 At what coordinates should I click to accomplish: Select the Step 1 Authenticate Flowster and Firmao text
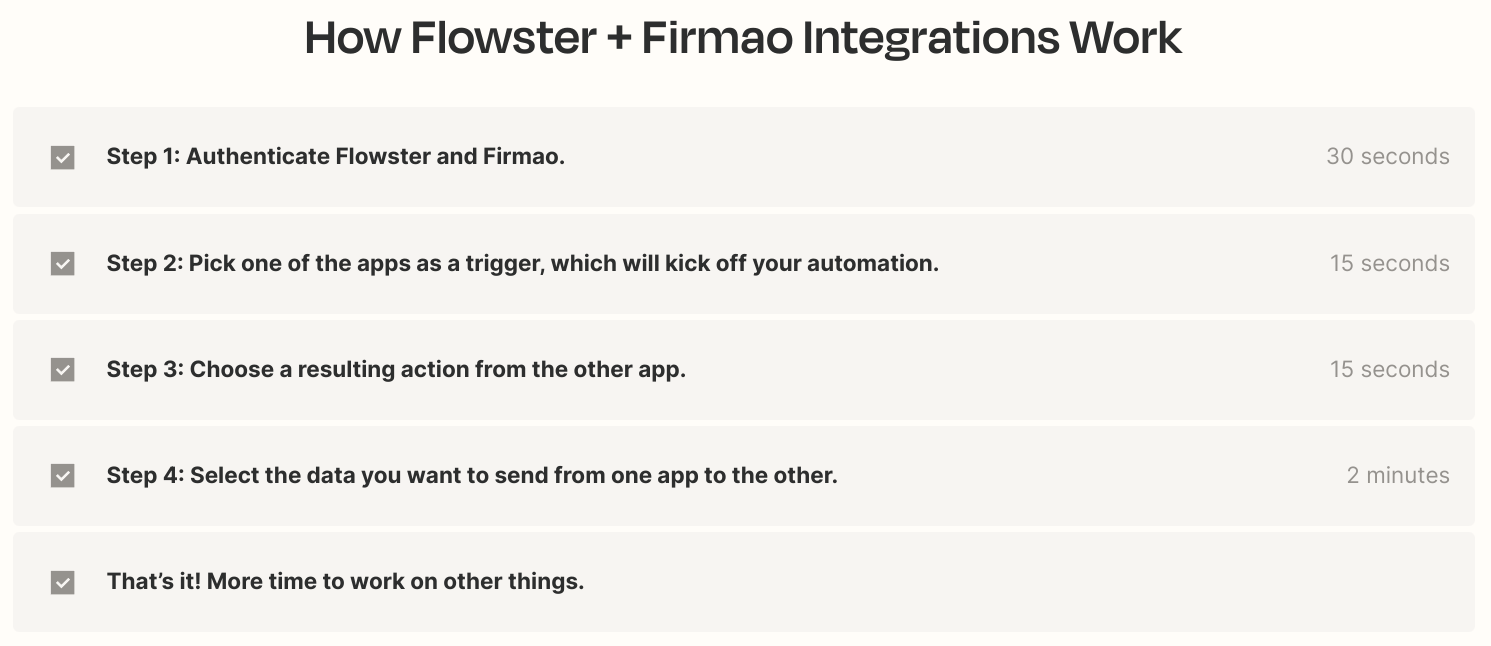pos(336,157)
